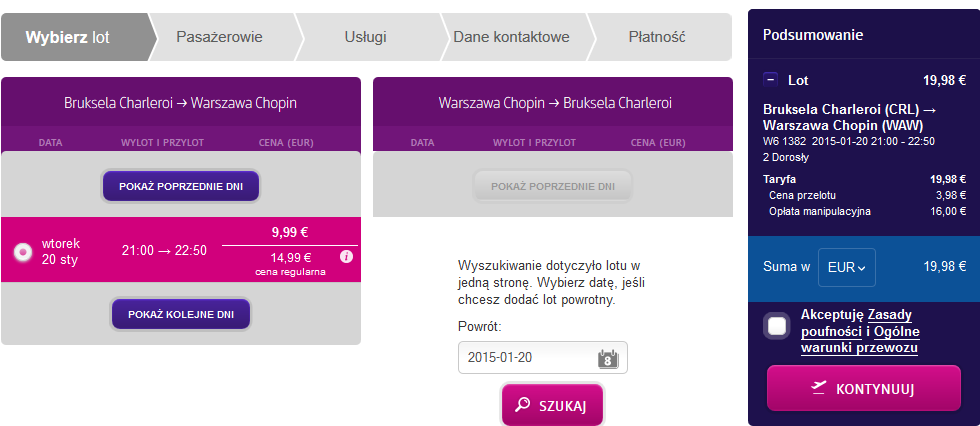Switch to the Dane kontaktowe step
Viewport: 980px width, 426px height.
coord(511,37)
